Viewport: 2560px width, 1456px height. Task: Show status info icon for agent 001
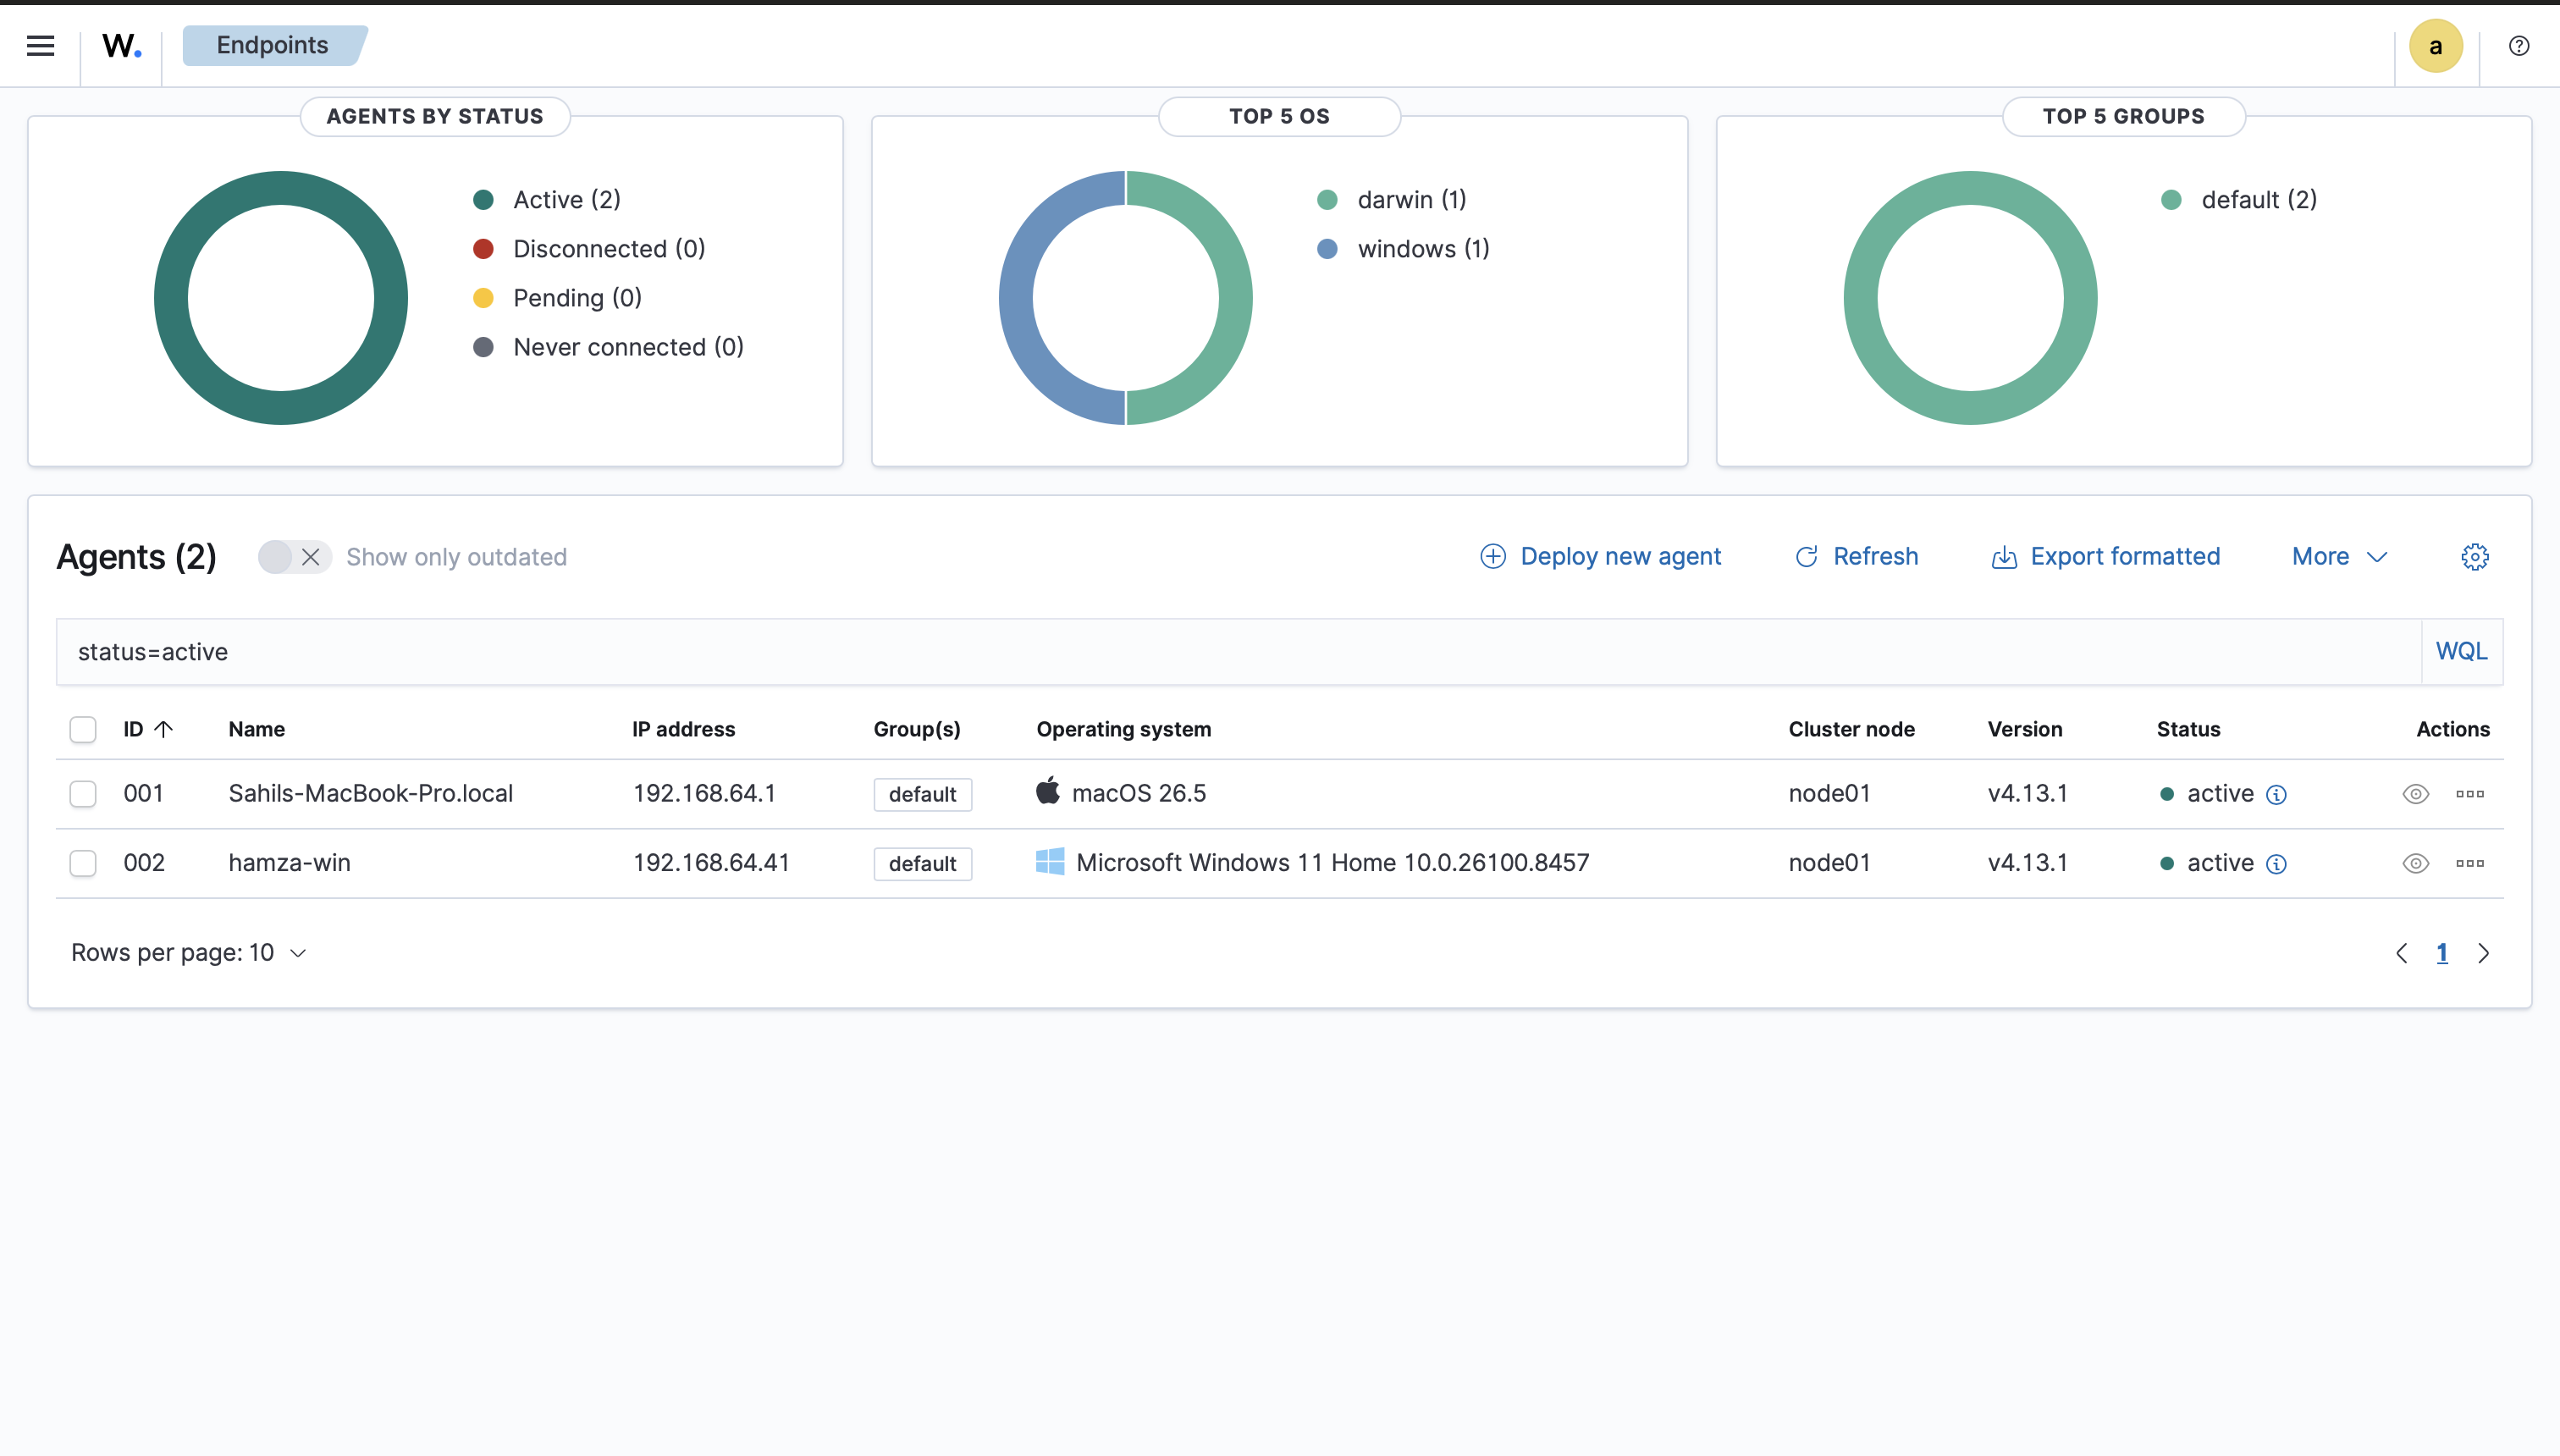[x=2277, y=795]
